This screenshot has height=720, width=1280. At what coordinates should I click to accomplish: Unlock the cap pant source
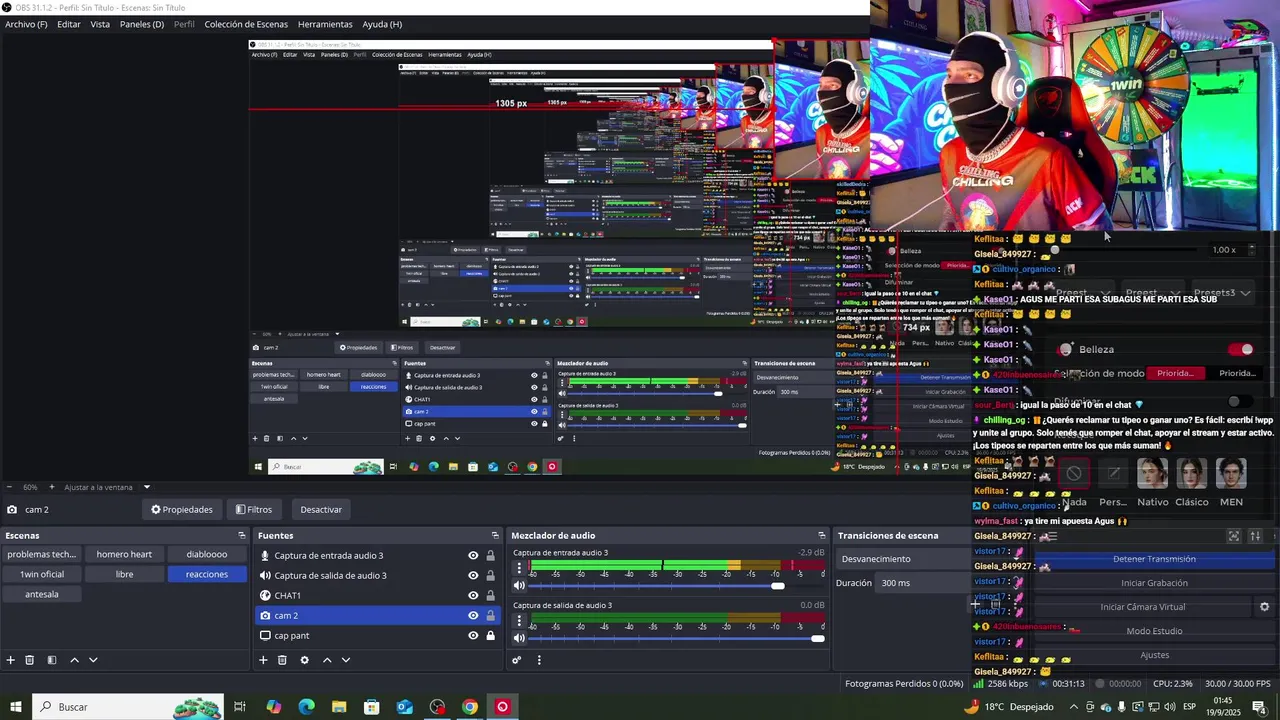click(490, 636)
